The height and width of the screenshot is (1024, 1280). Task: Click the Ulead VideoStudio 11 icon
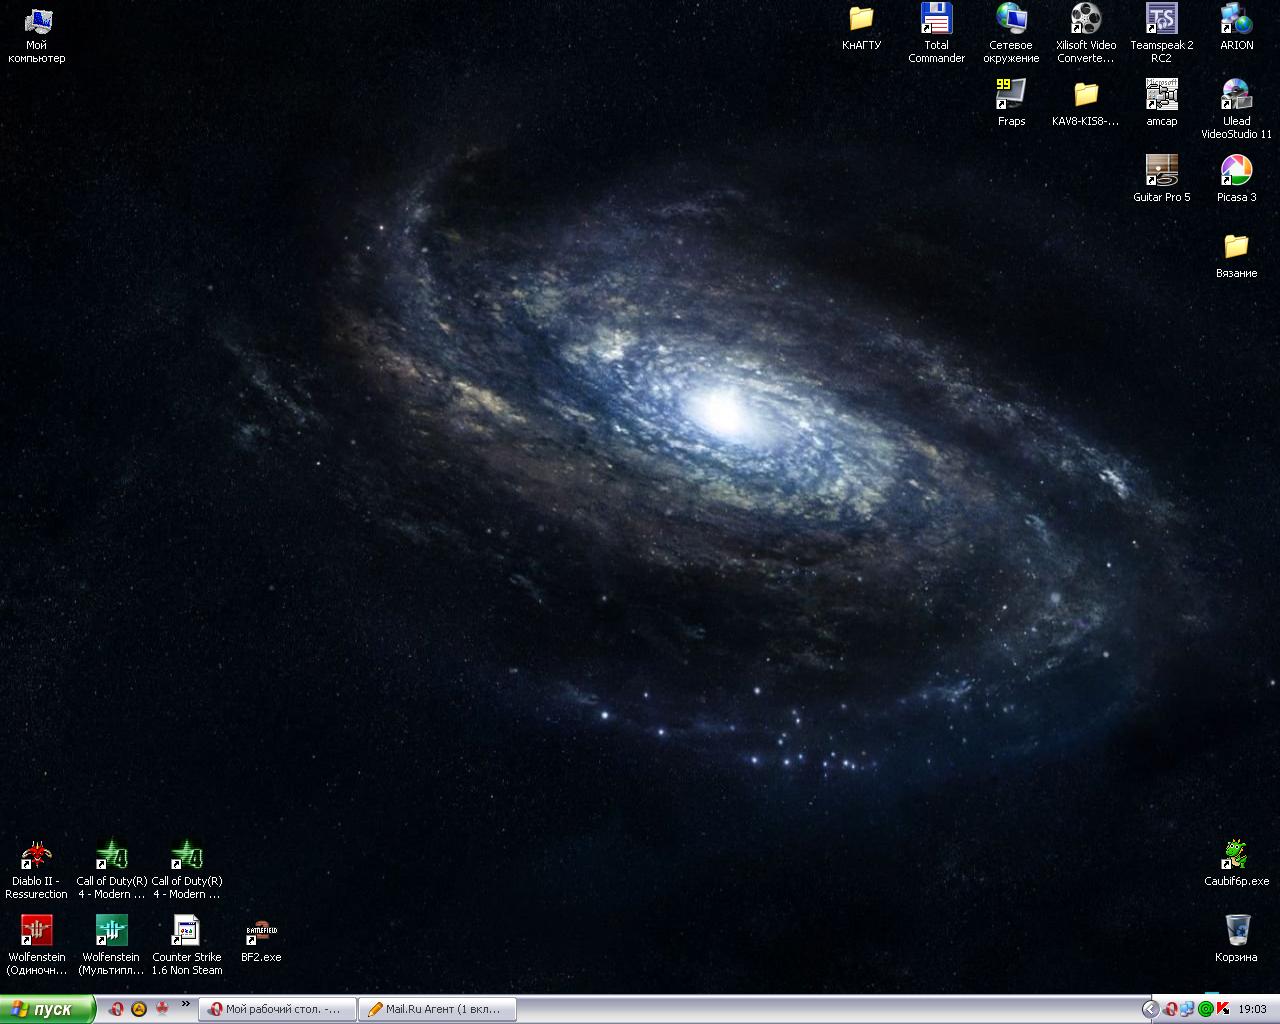coord(1236,95)
